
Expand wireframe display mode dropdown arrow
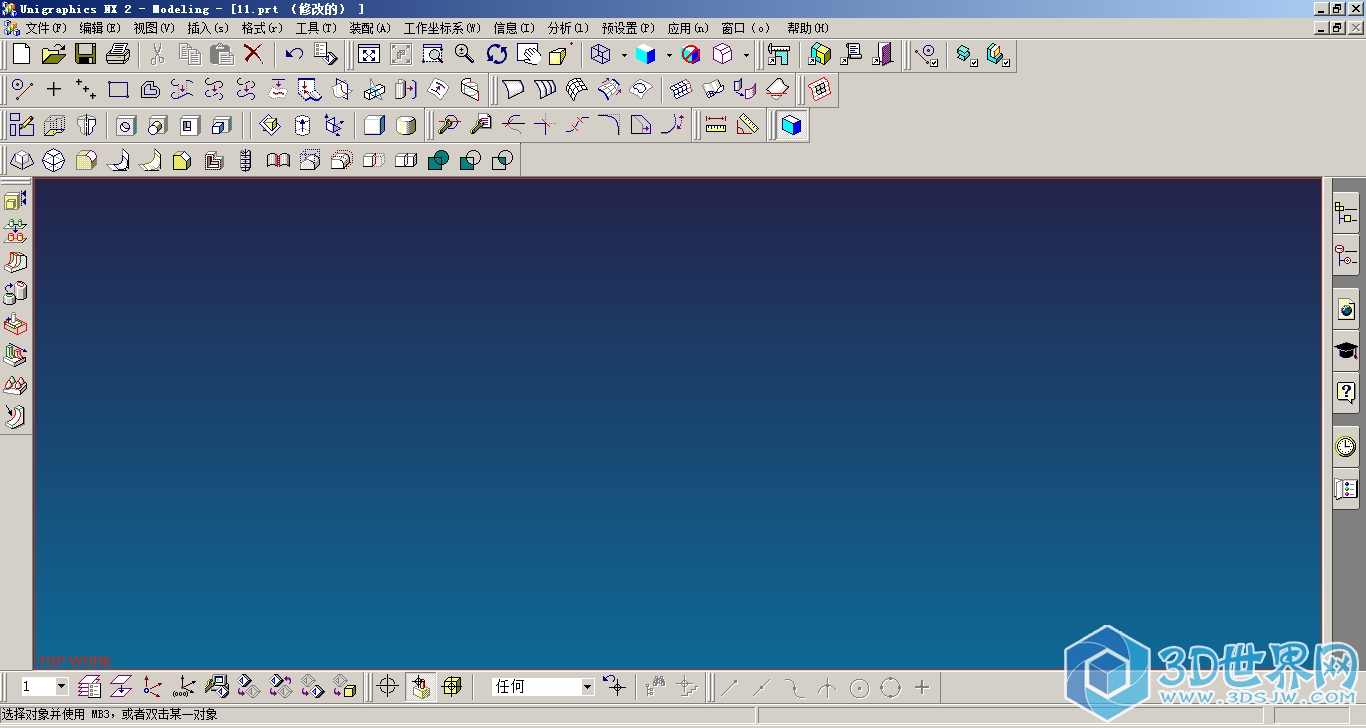pos(624,55)
